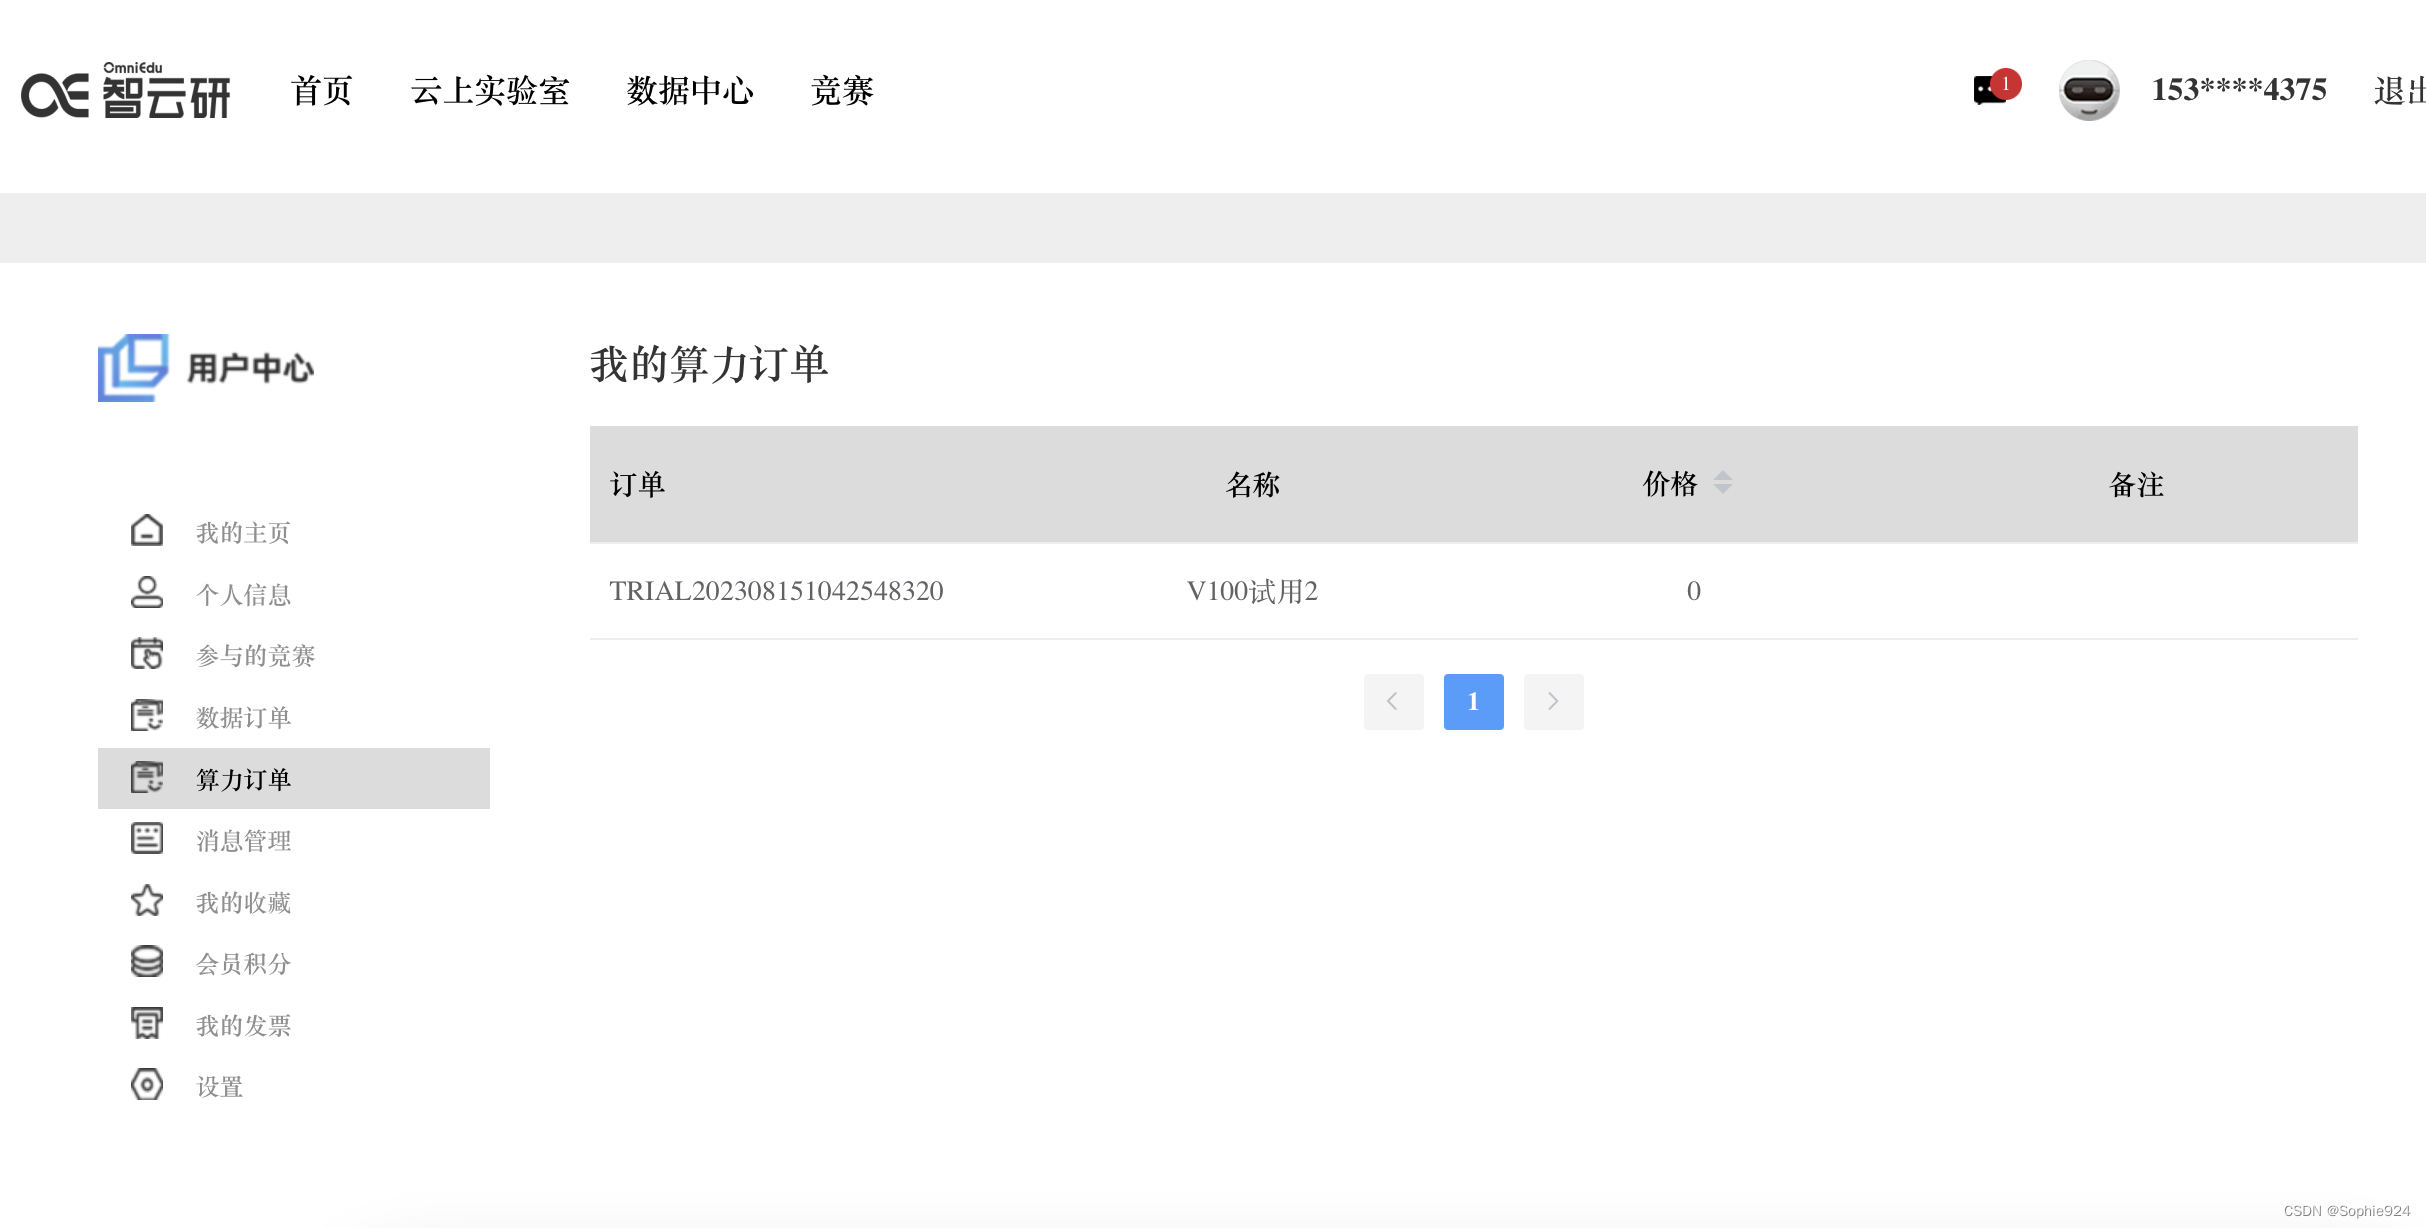Select page 1 in pagination
2426x1228 pixels.
(1473, 702)
